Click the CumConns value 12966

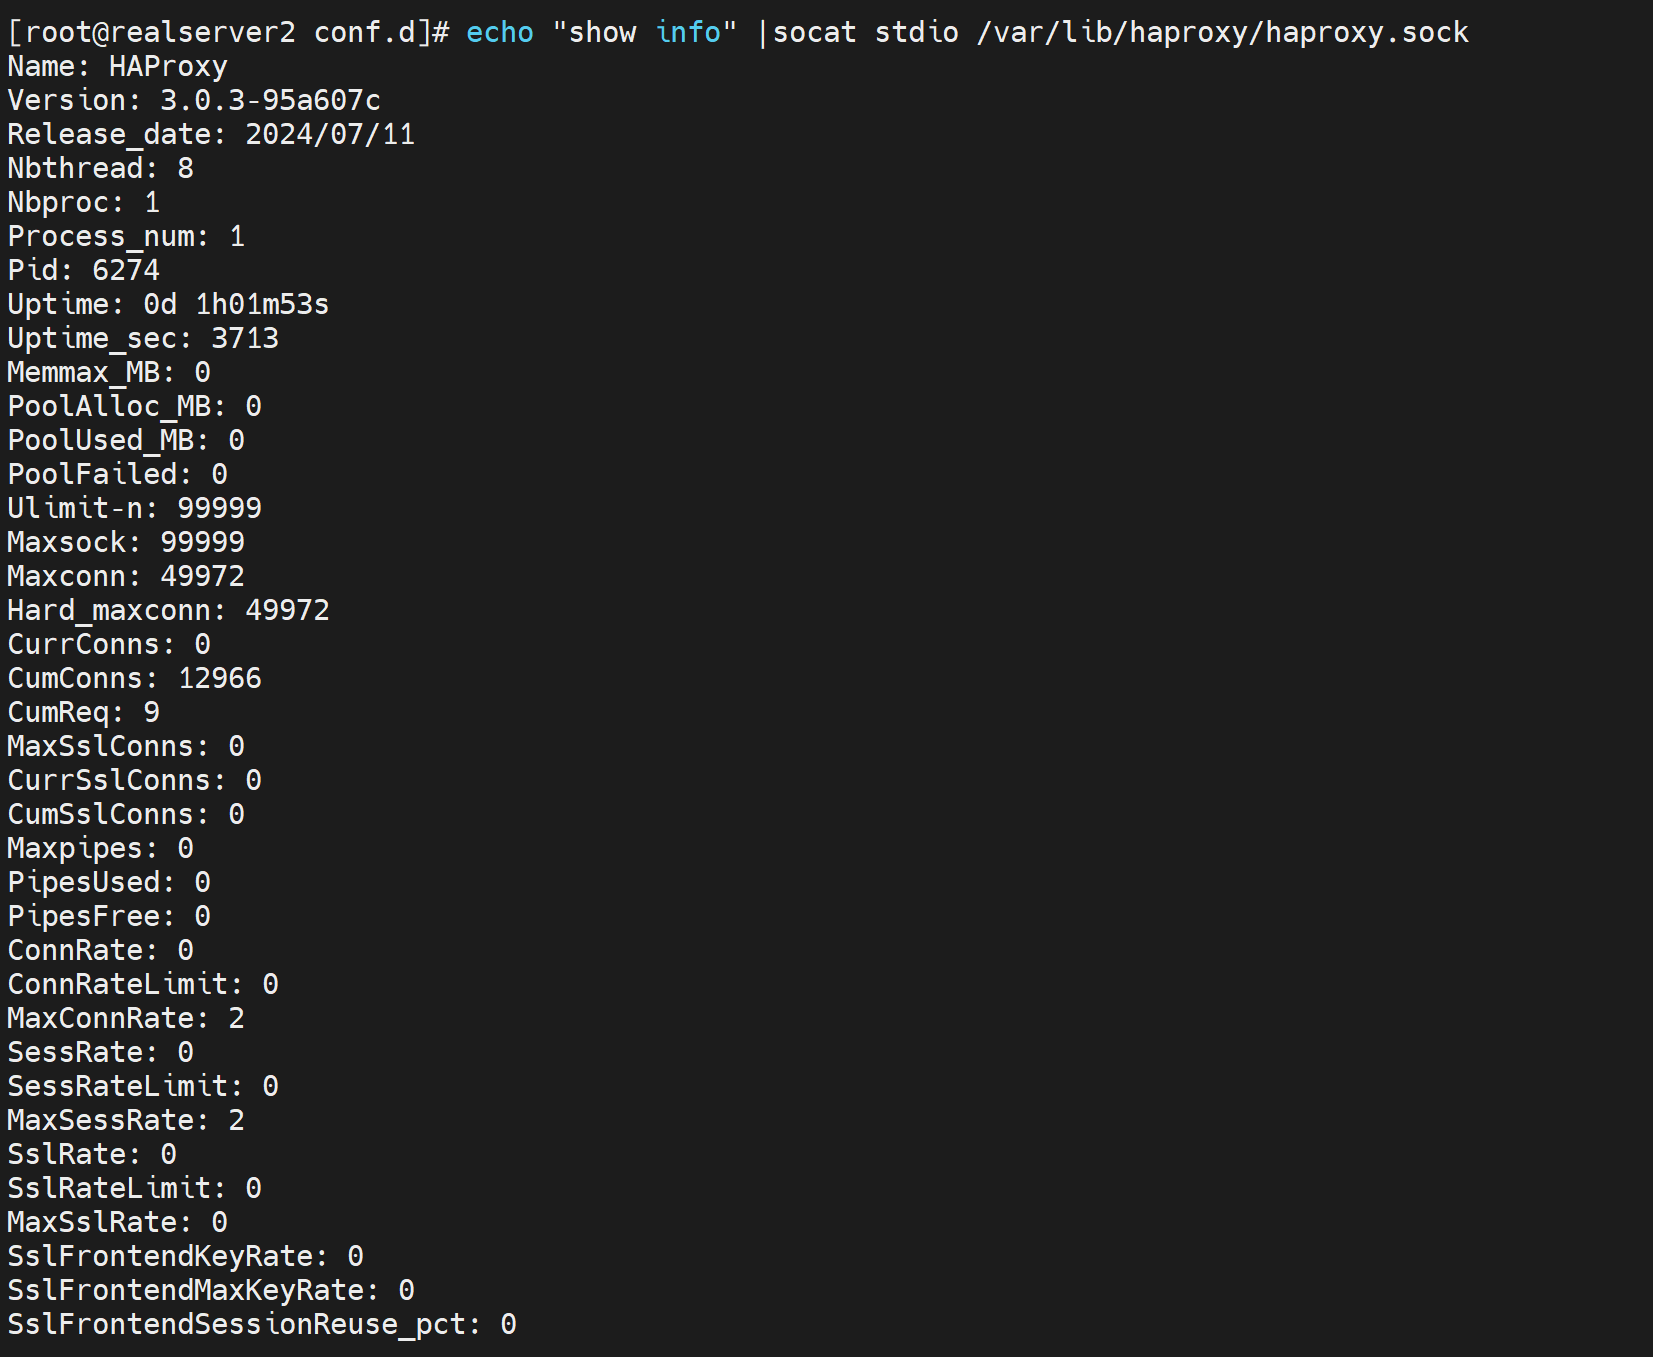coord(219,678)
